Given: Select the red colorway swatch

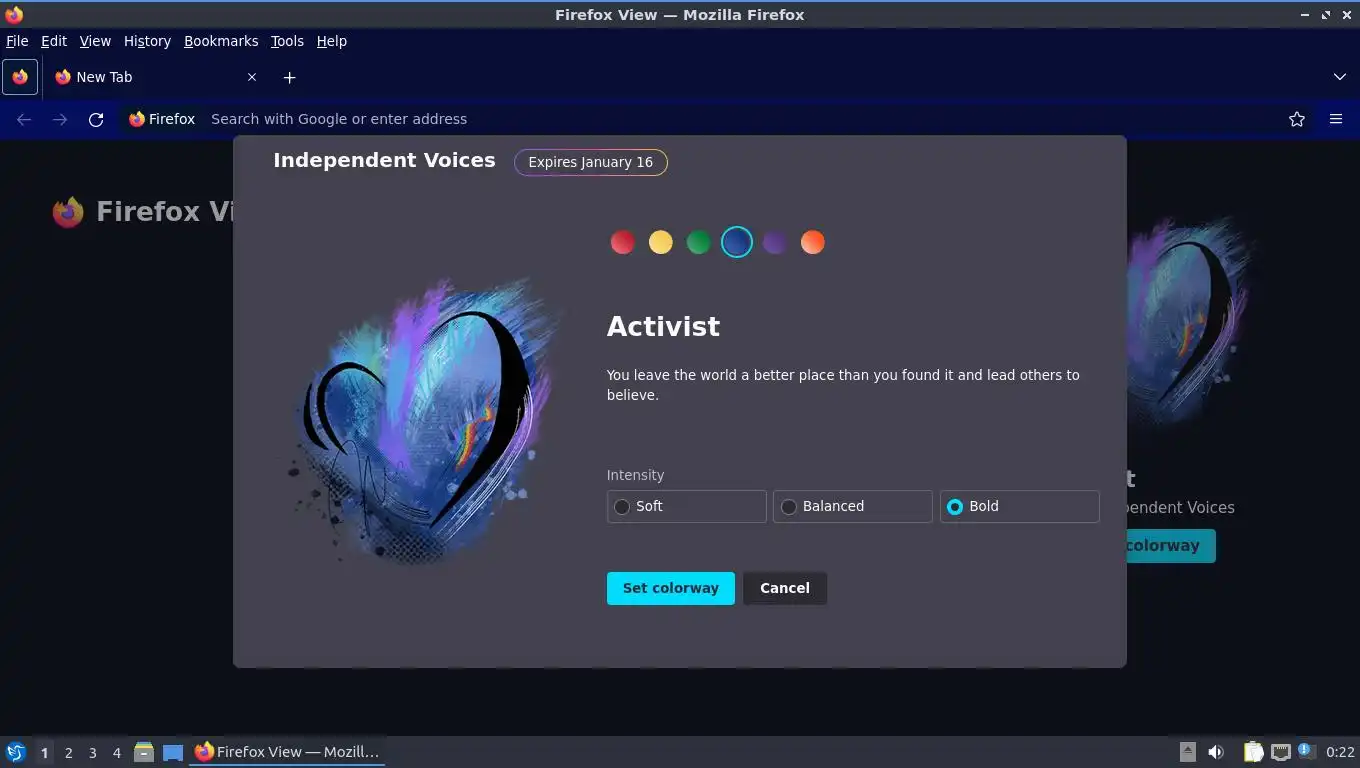Looking at the screenshot, I should pos(623,242).
